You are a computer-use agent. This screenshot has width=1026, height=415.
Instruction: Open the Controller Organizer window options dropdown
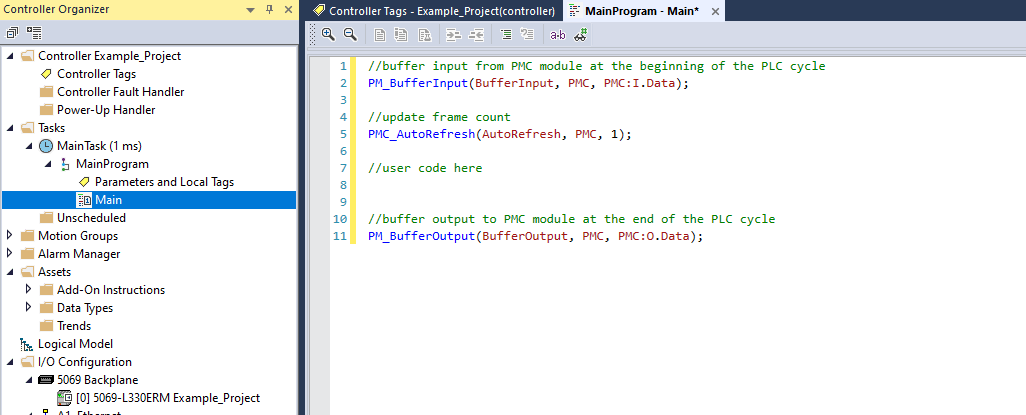coord(250,10)
